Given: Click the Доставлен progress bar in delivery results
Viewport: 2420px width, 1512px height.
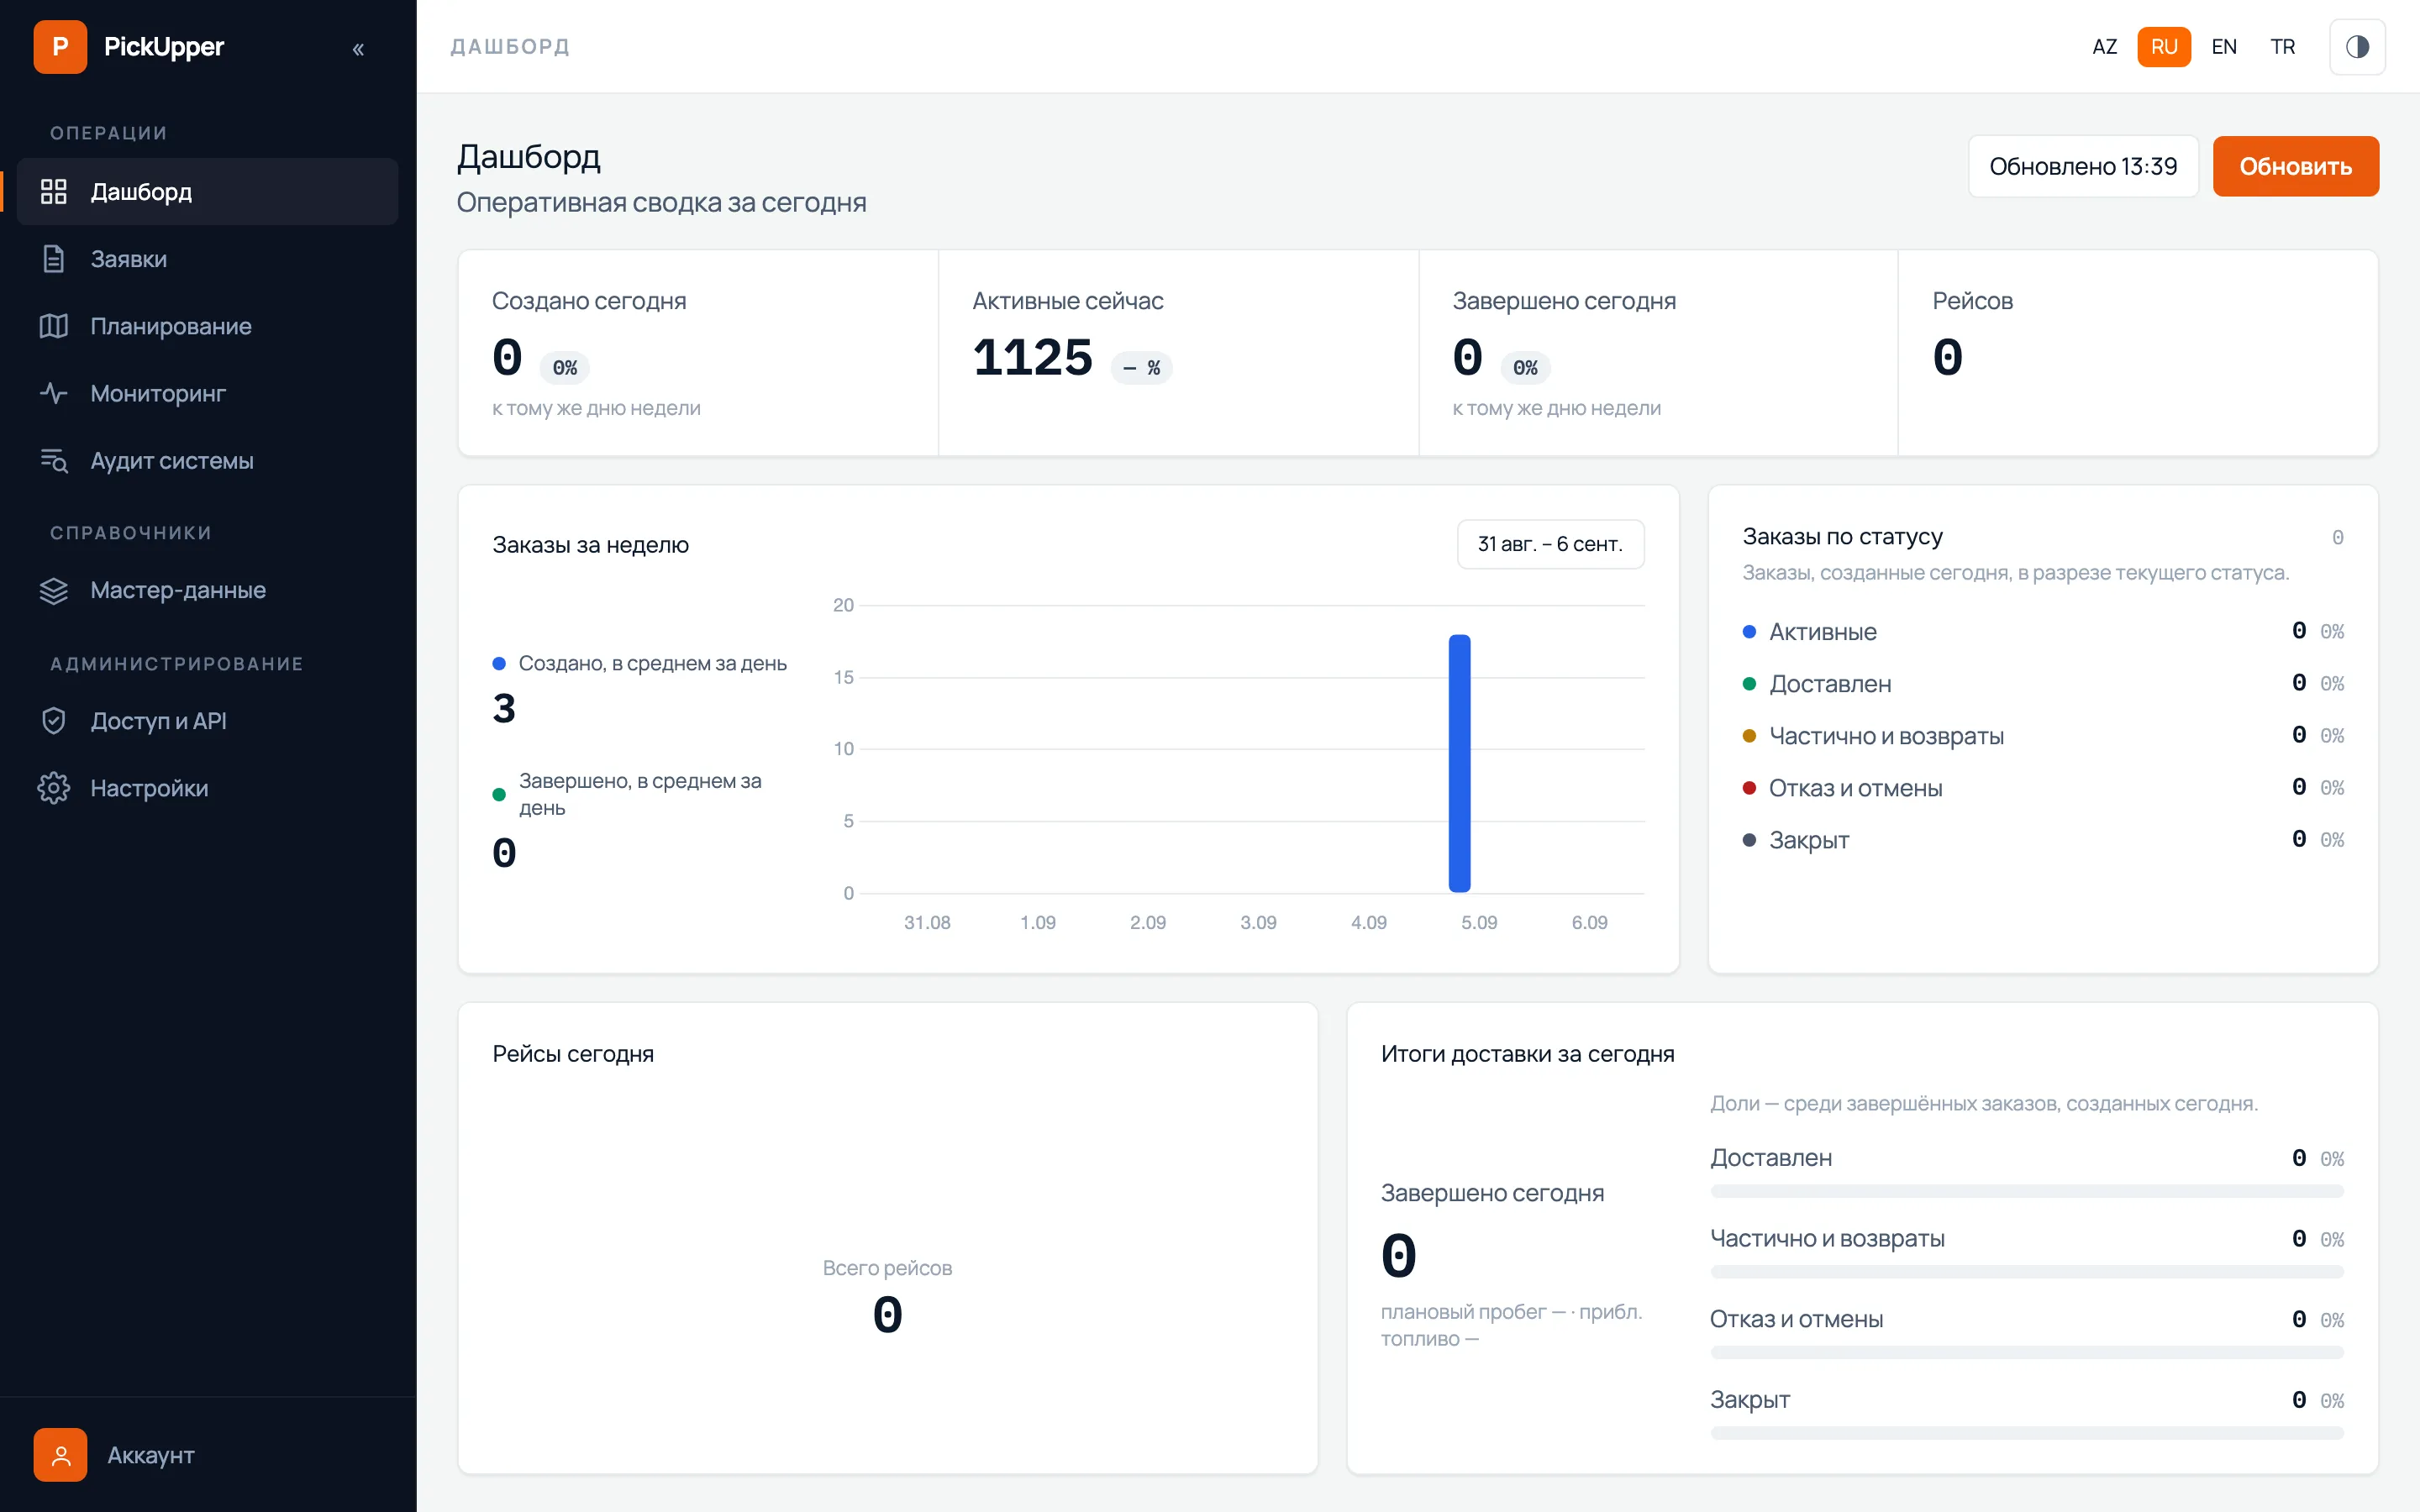Looking at the screenshot, I should coord(2027,1191).
